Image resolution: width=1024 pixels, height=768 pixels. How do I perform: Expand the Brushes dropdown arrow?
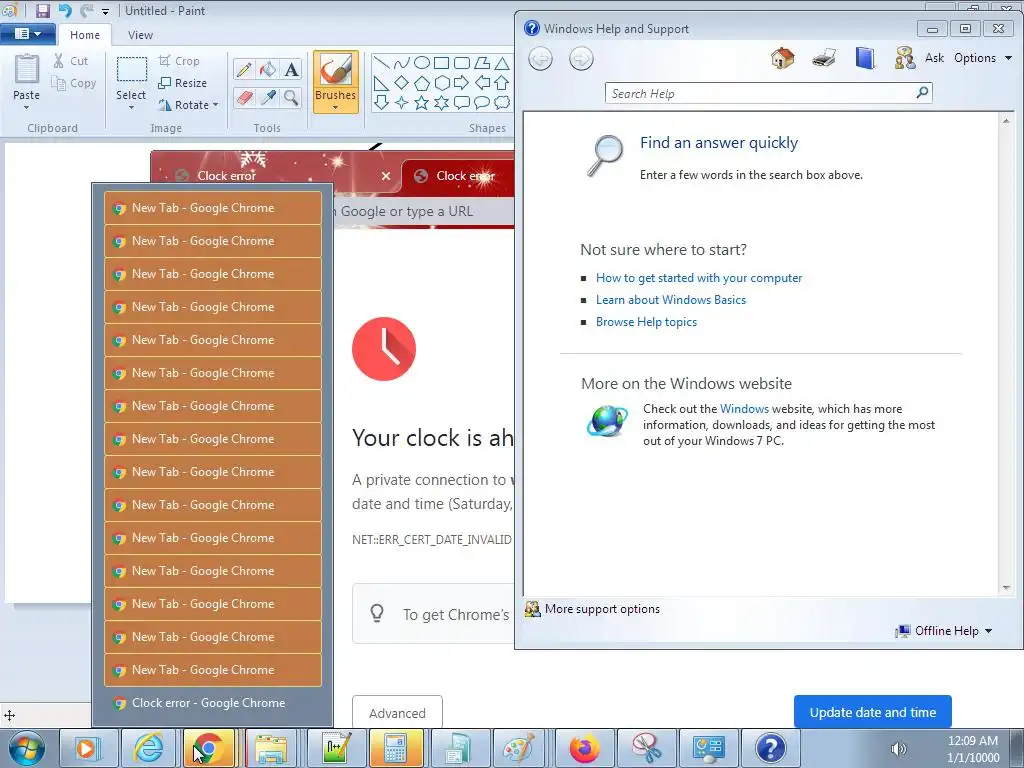pyautogui.click(x=335, y=108)
